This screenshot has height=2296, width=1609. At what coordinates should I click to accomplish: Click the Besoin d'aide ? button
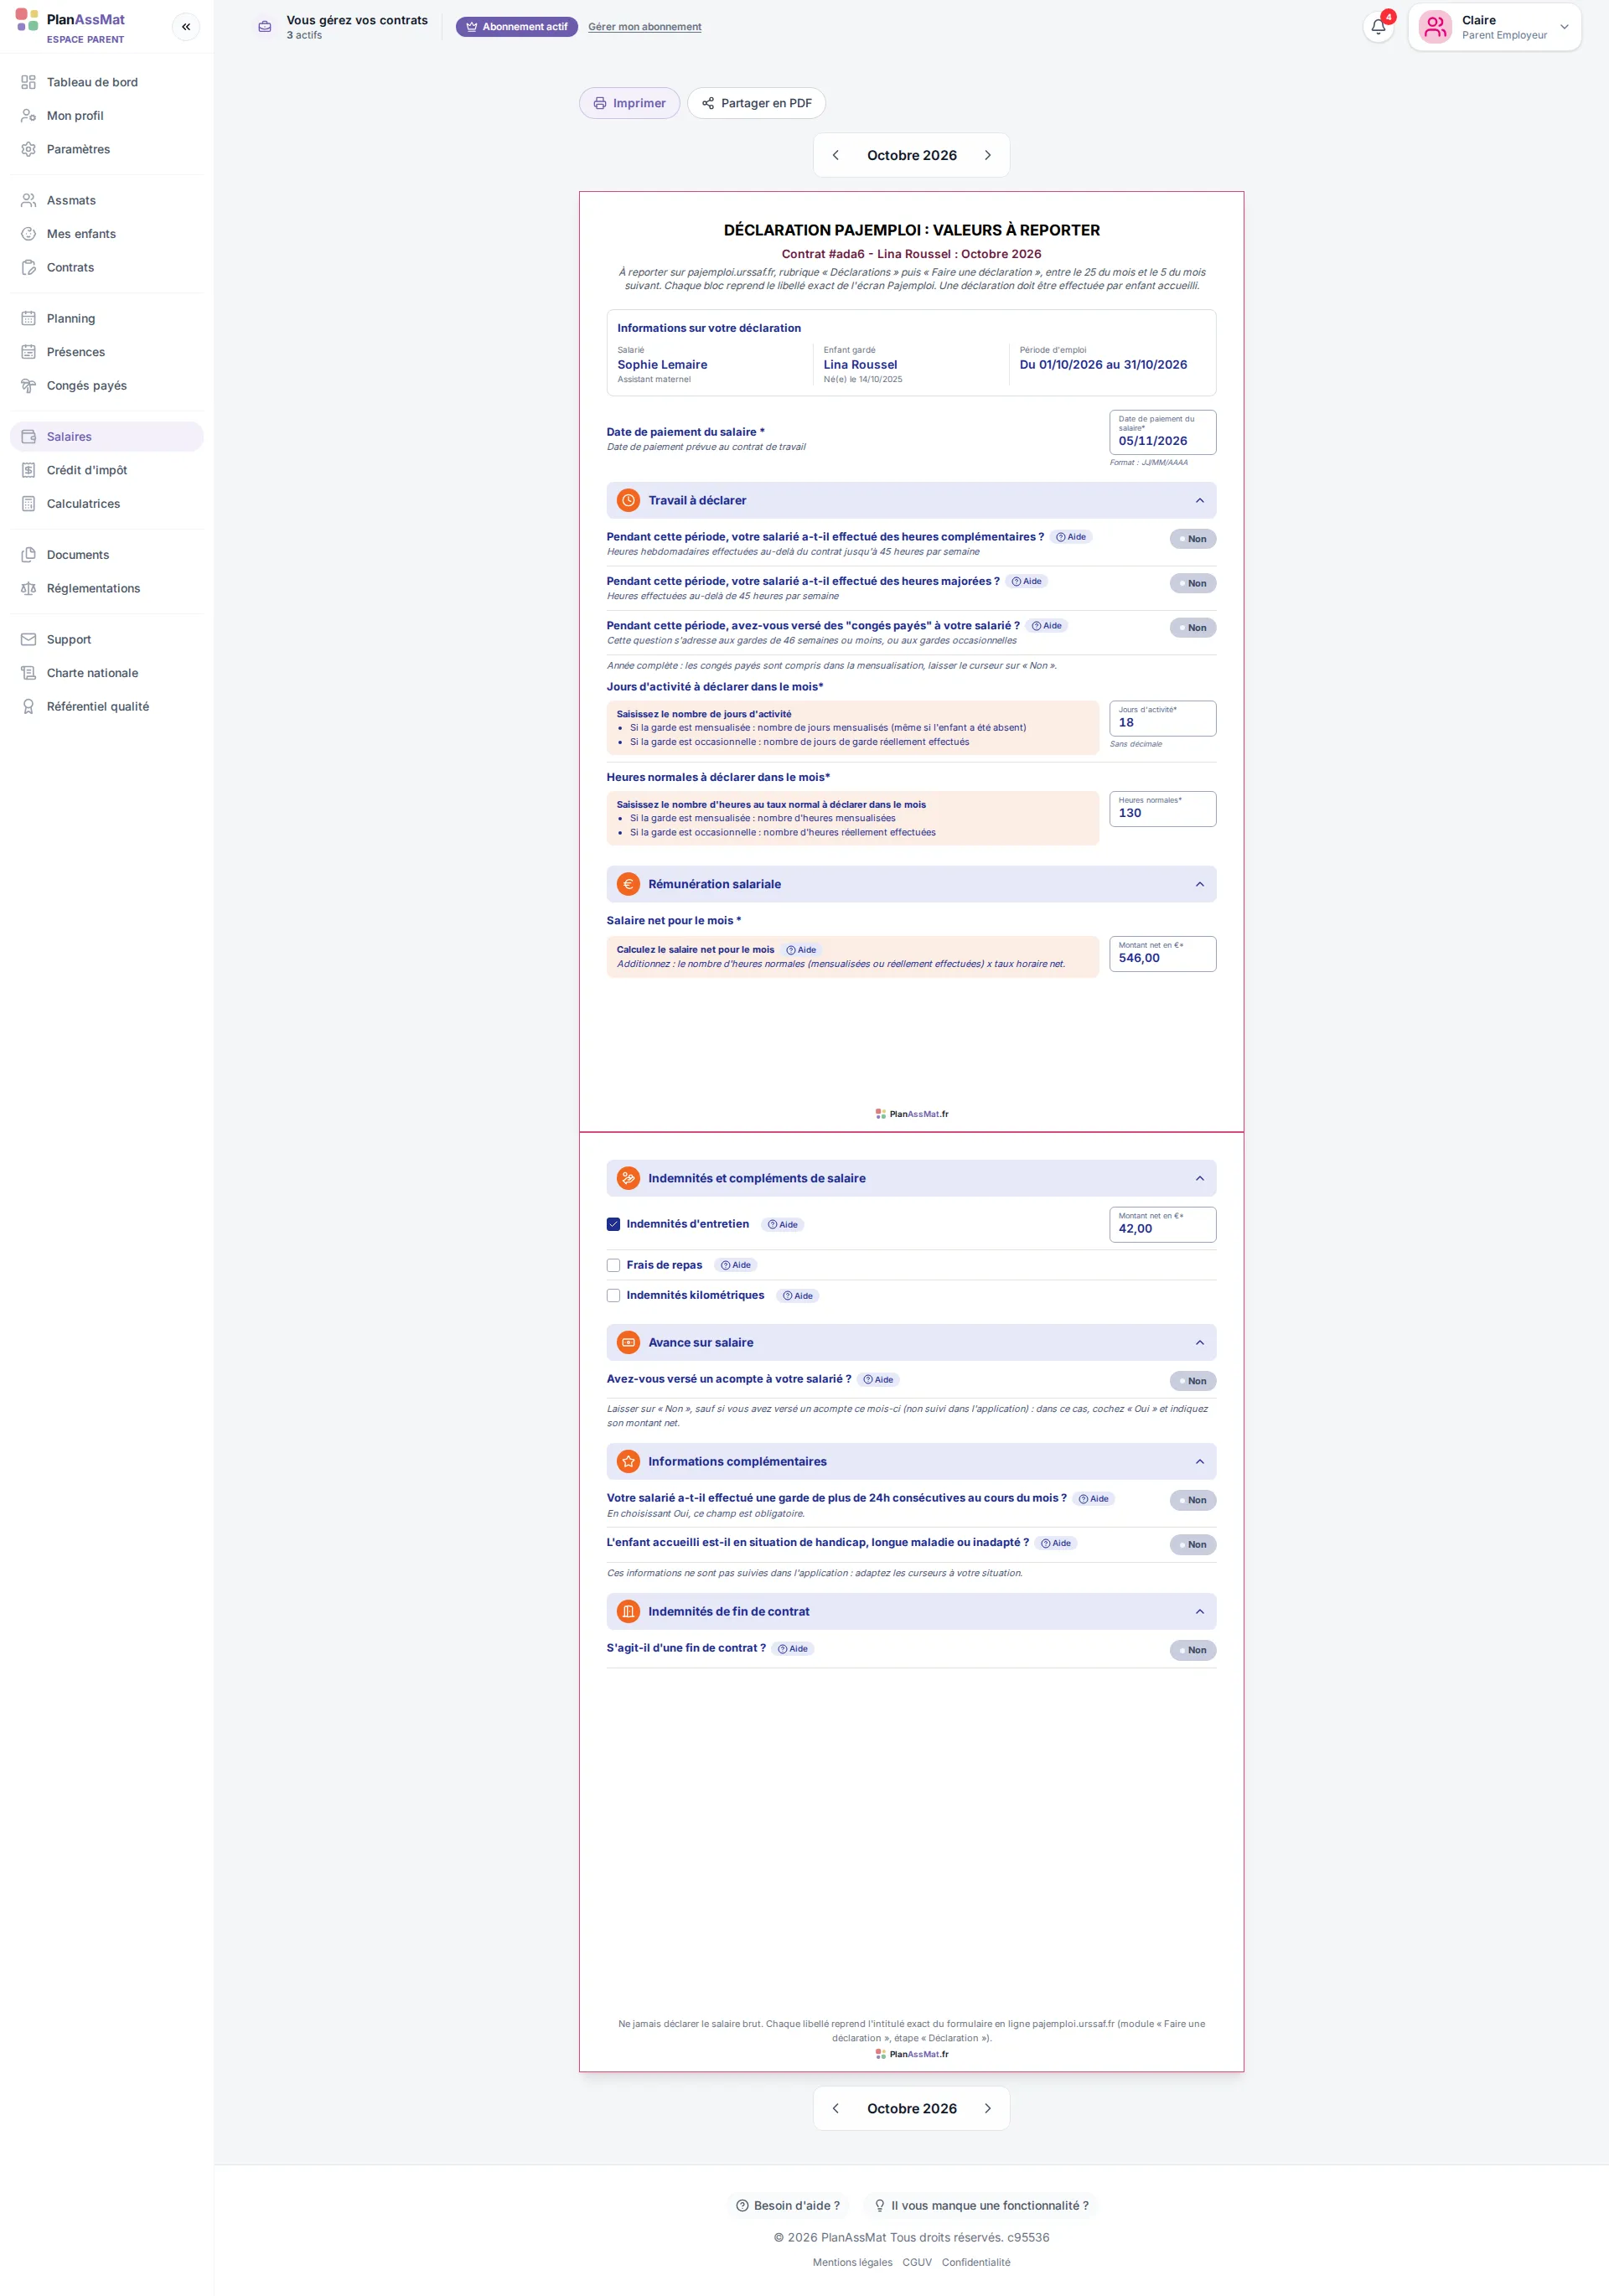(788, 2205)
